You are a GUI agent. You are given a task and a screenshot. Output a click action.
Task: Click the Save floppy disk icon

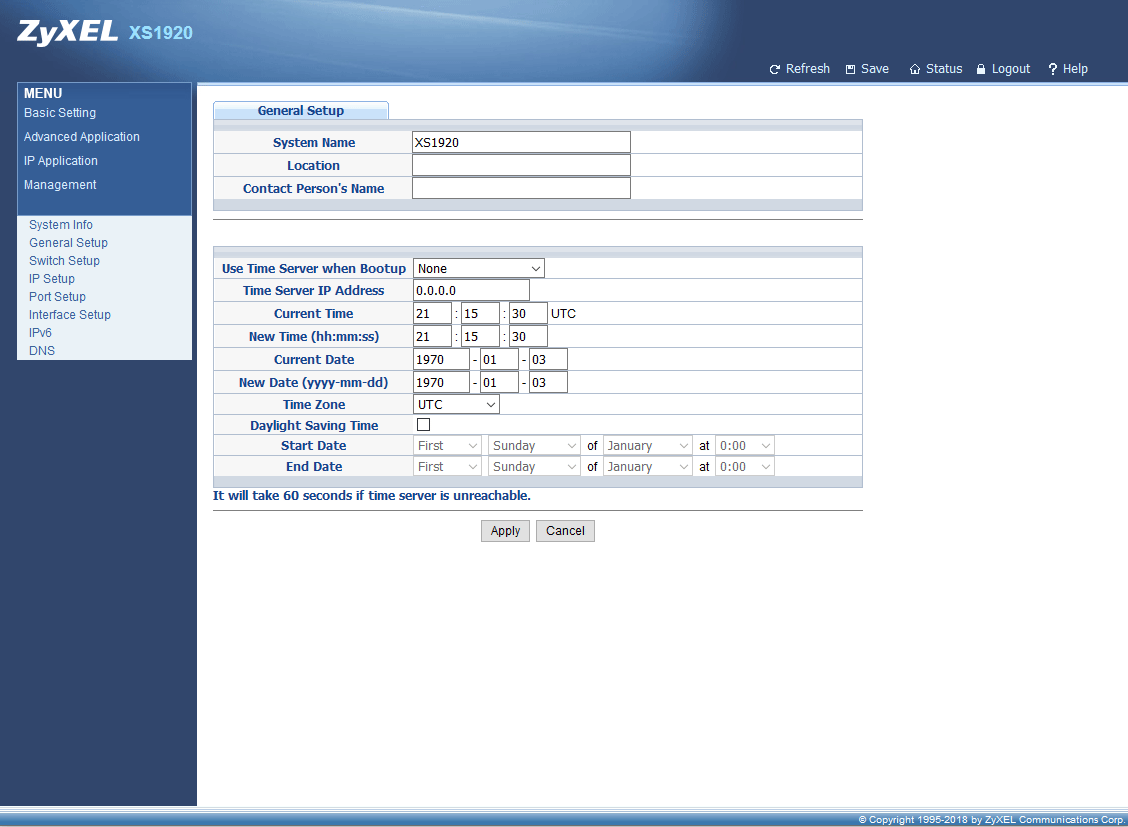pyautogui.click(x=850, y=69)
